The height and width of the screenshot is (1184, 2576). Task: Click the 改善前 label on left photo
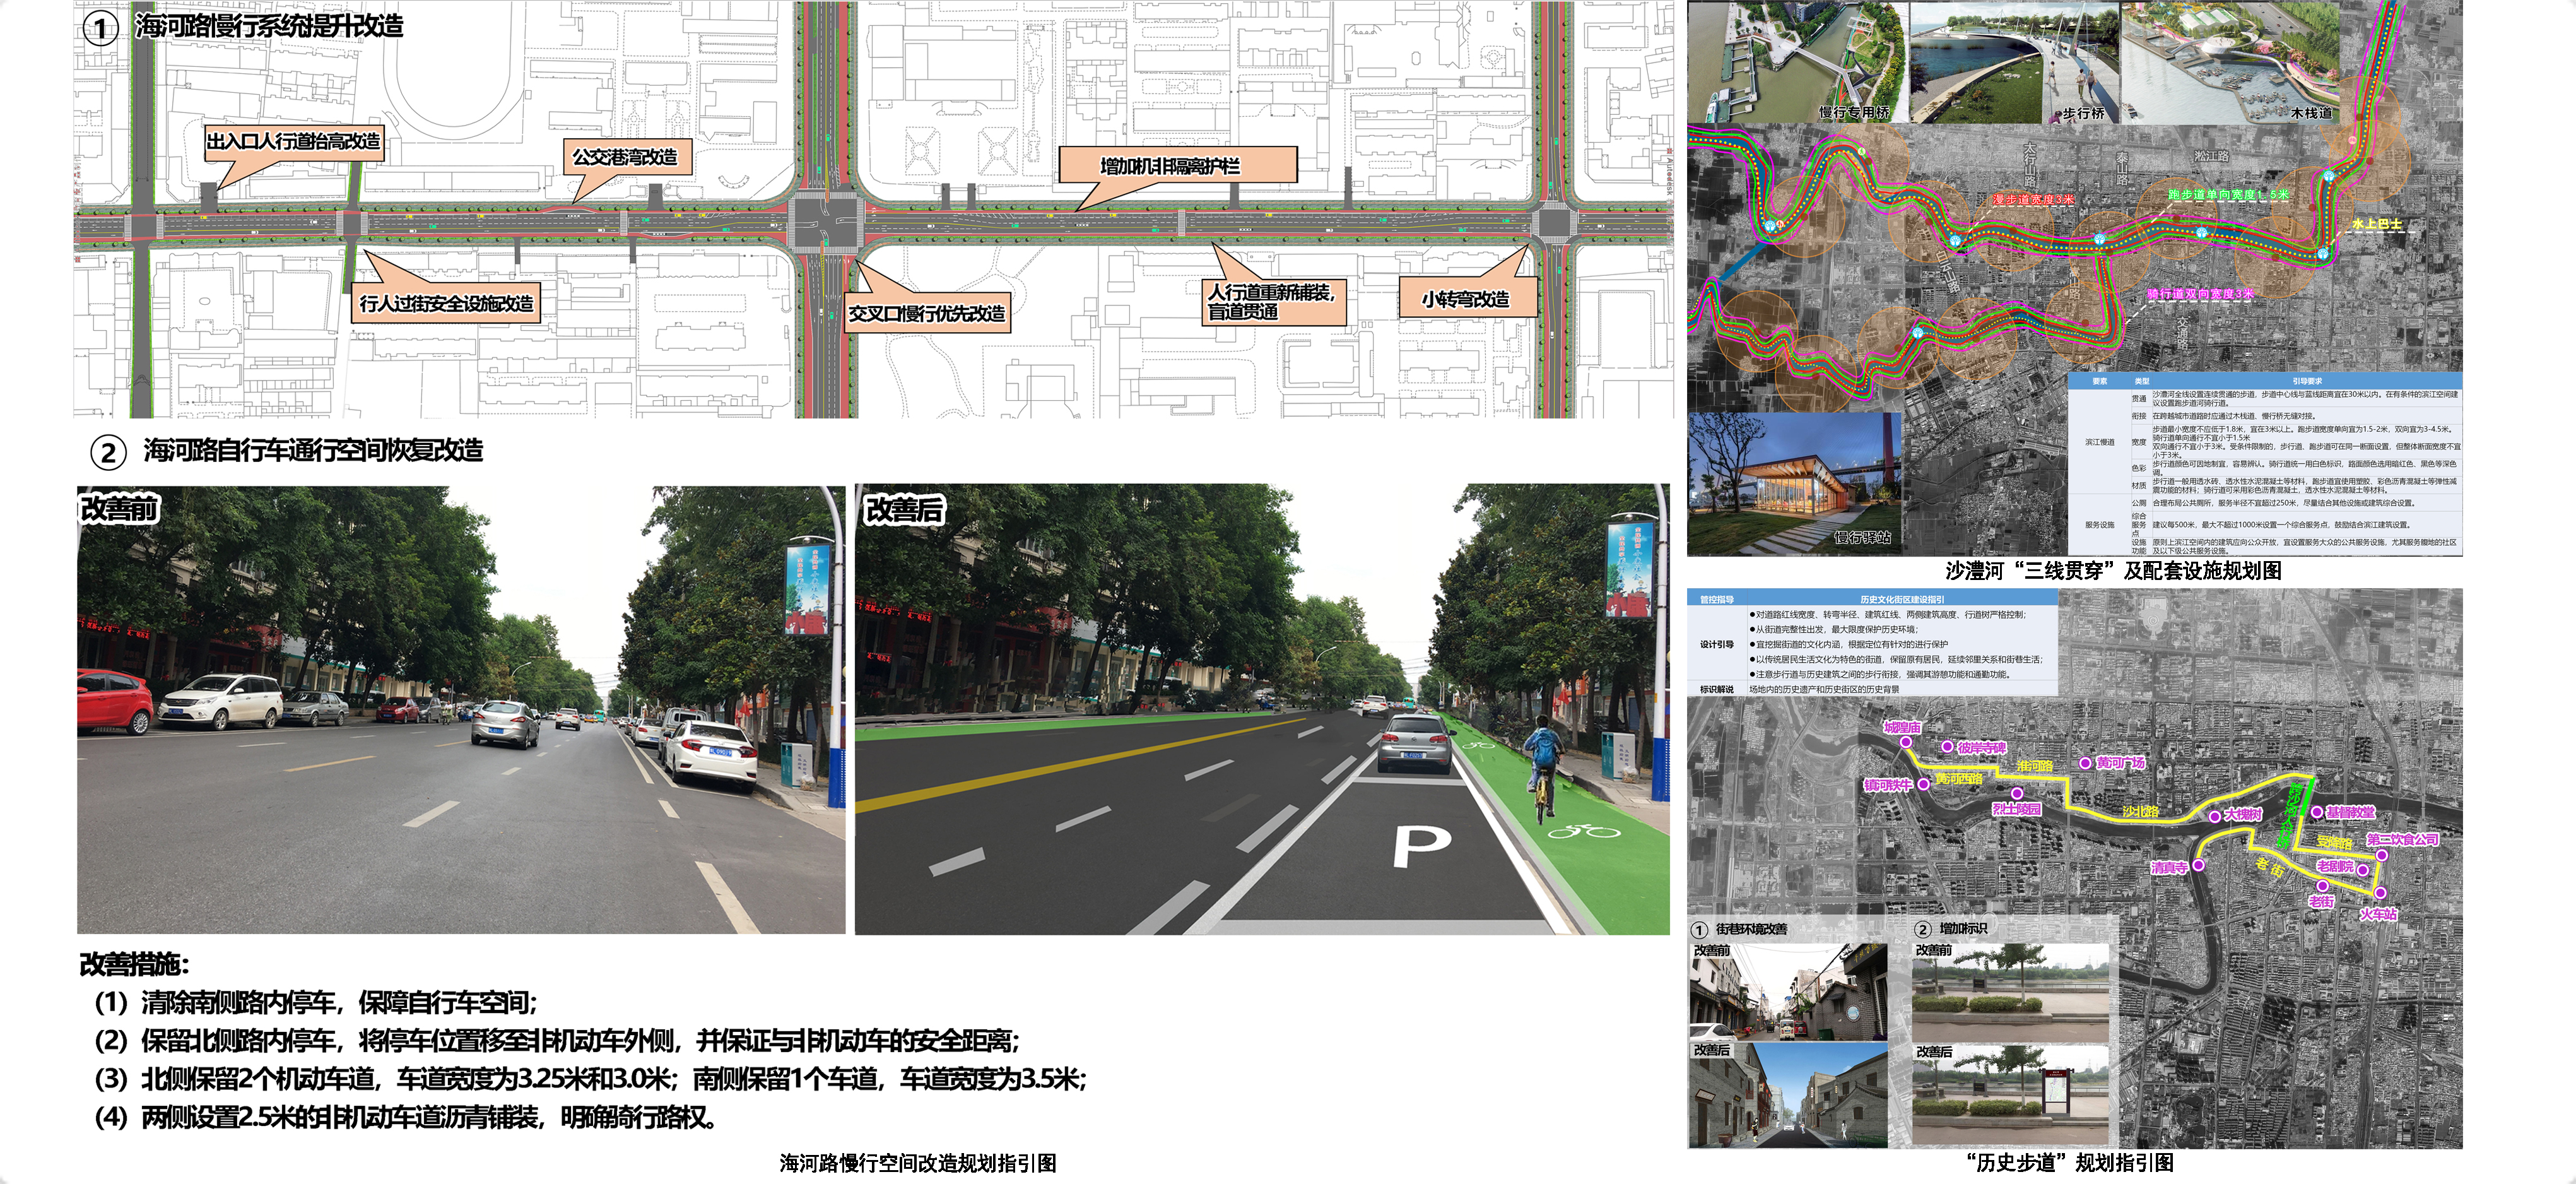[x=119, y=508]
